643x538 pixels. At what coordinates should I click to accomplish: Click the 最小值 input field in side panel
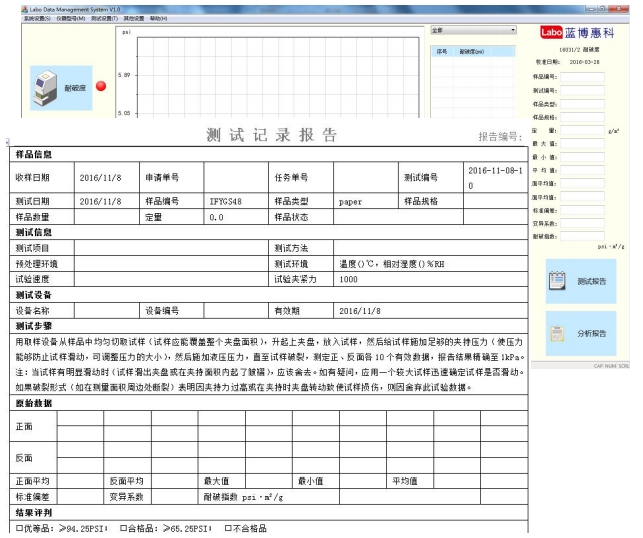coord(582,157)
